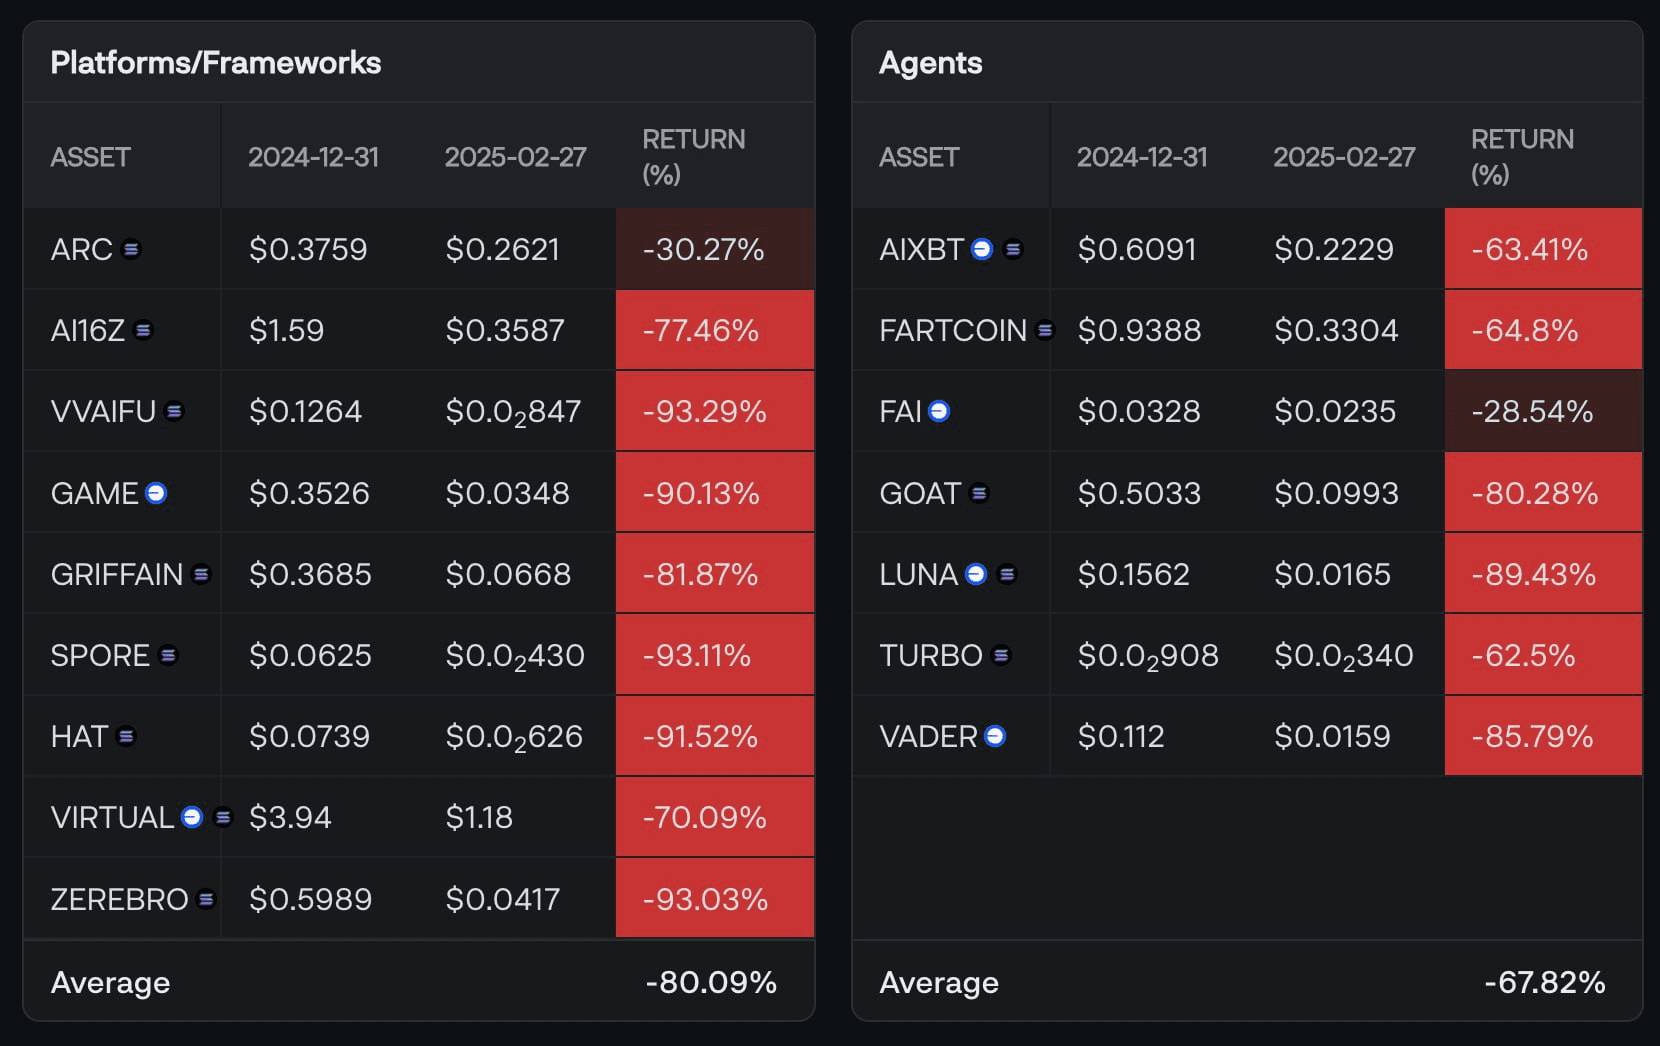Click the -80.09% Platforms/Frameworks average
This screenshot has height=1046, width=1660.
point(711,982)
